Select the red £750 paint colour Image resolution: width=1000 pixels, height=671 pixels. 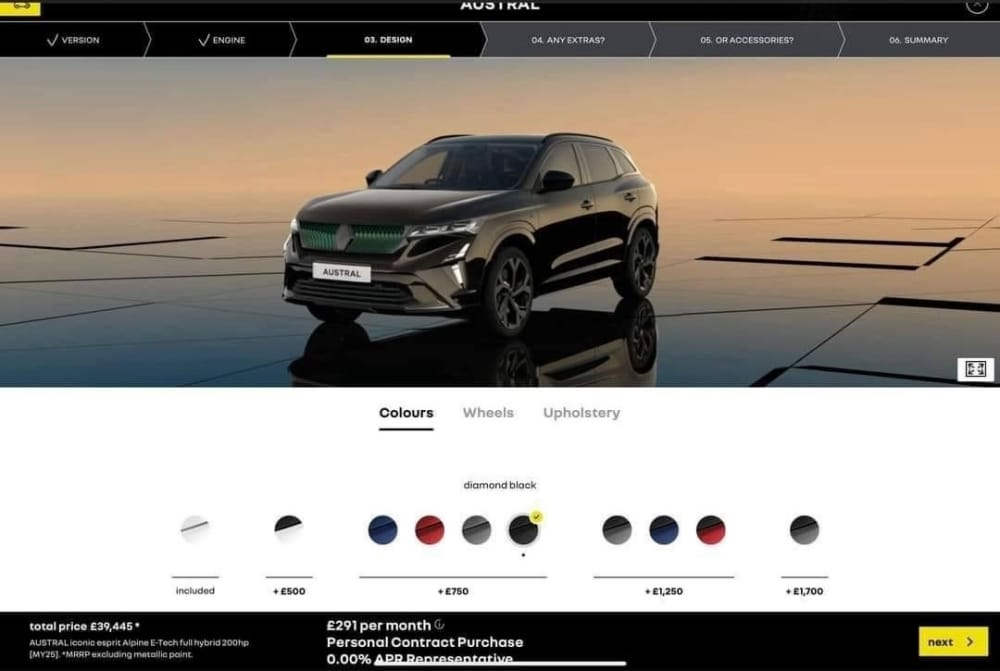[430, 529]
